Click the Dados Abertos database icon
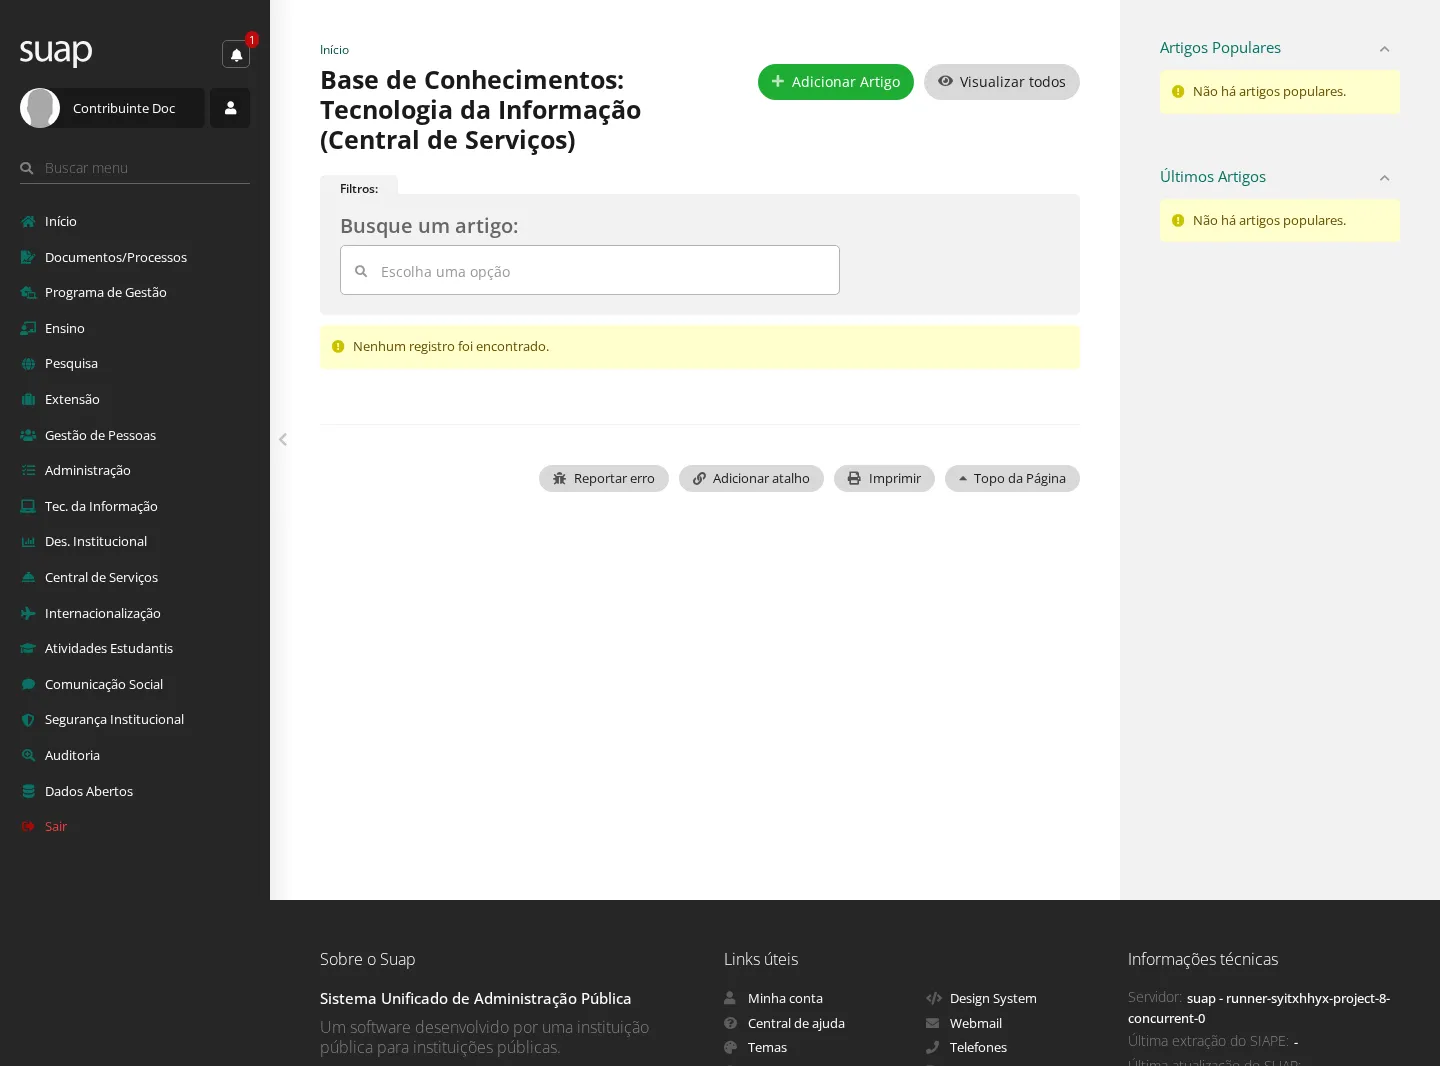Viewport: 1440px width, 1066px height. point(28,791)
